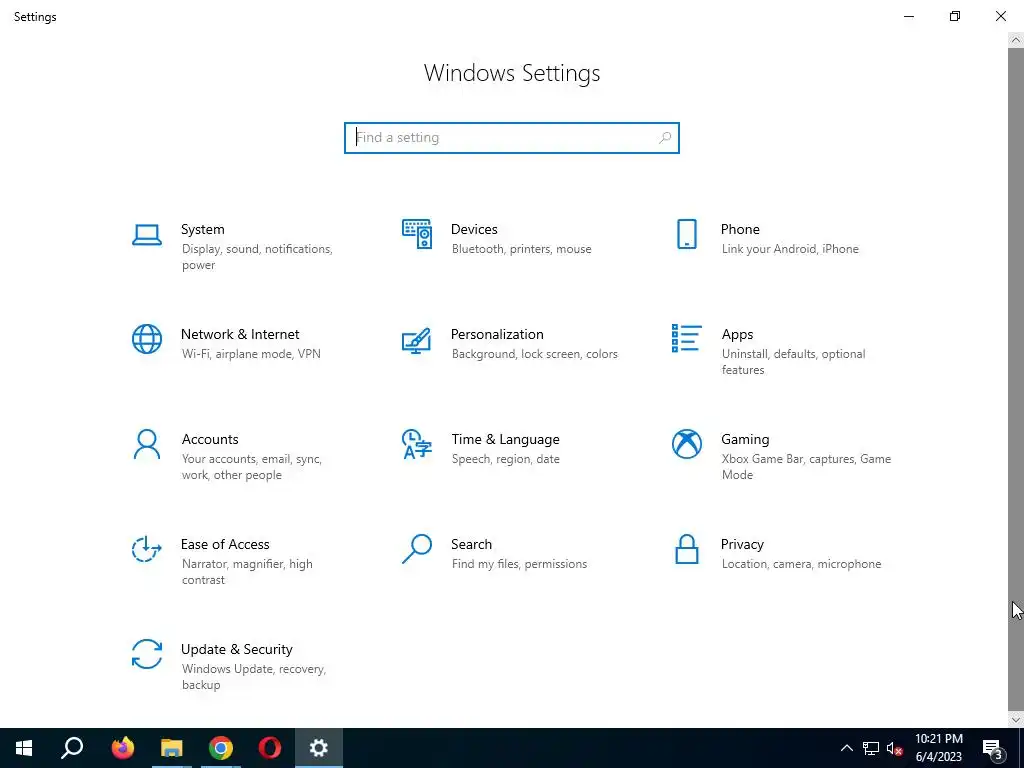1024x768 pixels.
Task: Select the Settings gear taskbar icon
Action: 319,748
